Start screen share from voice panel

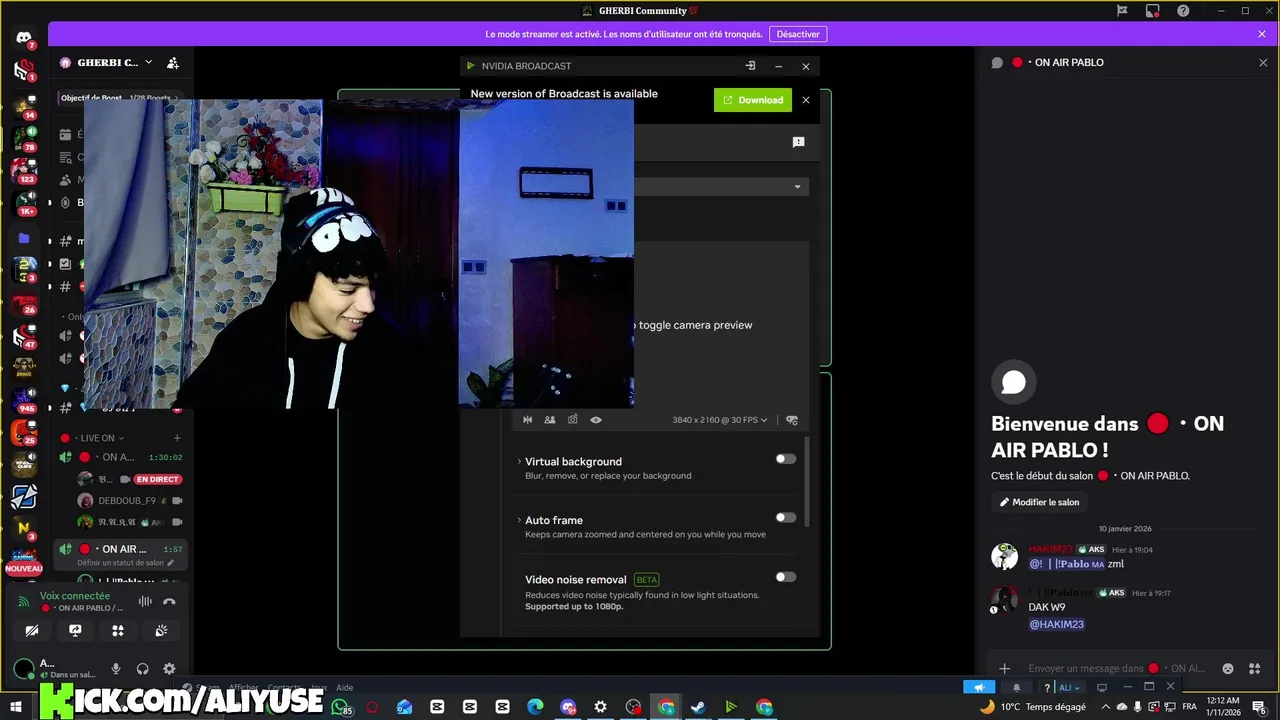(x=75, y=631)
